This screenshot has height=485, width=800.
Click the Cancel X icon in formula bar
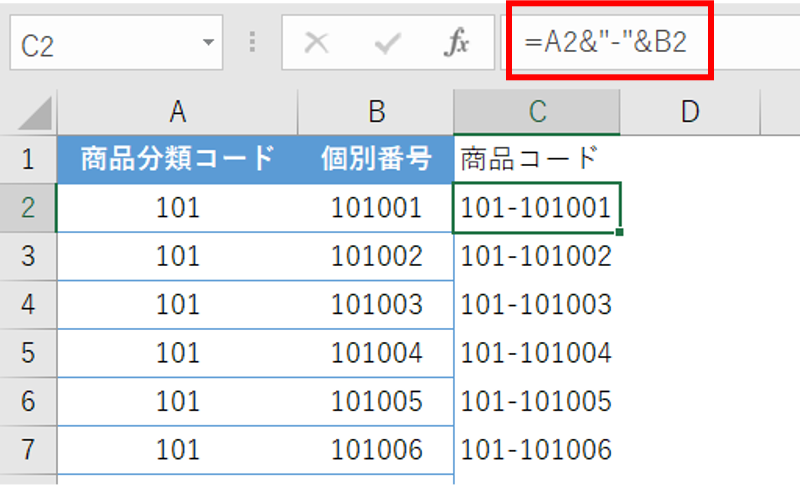[317, 45]
